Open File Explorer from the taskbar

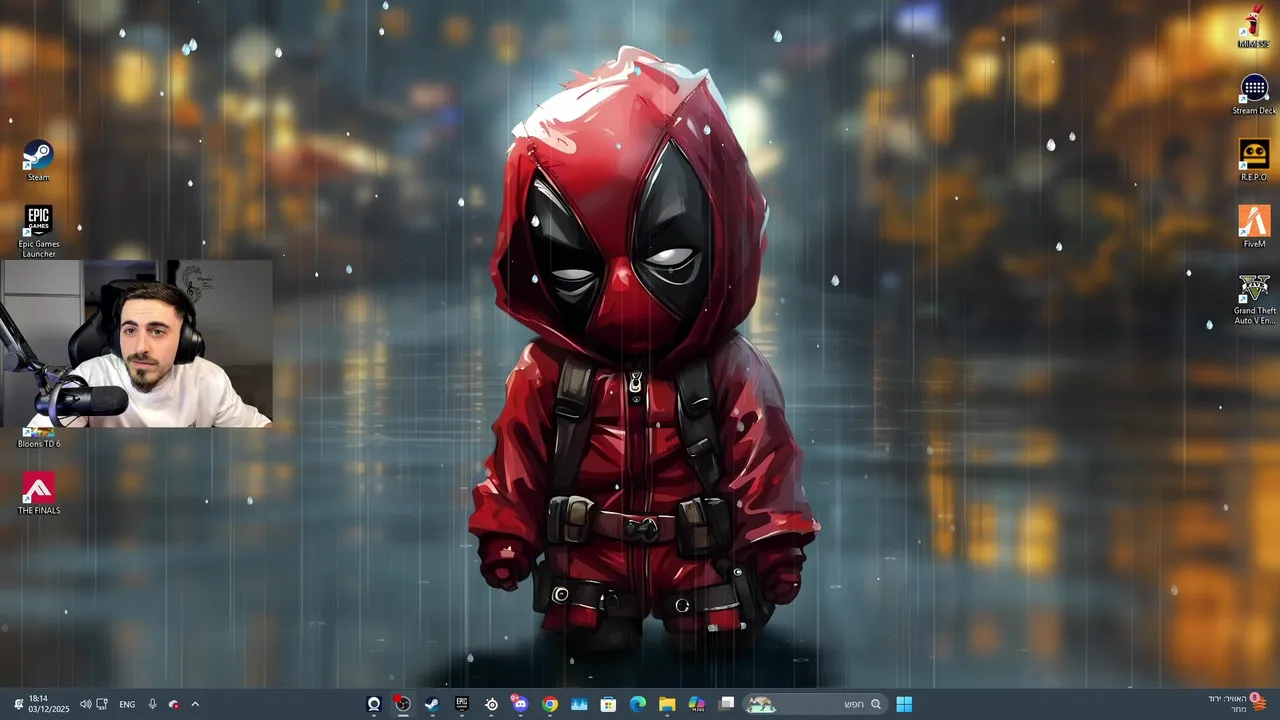pos(667,704)
